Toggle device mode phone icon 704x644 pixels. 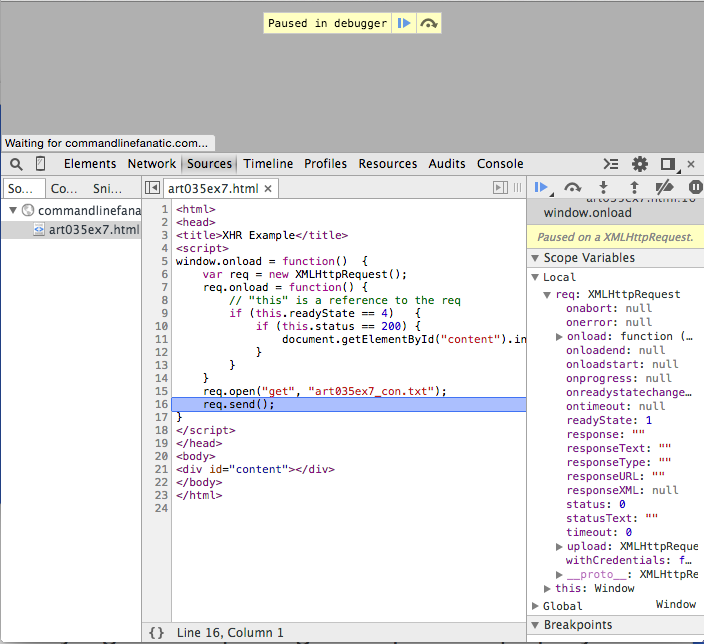coord(40,163)
